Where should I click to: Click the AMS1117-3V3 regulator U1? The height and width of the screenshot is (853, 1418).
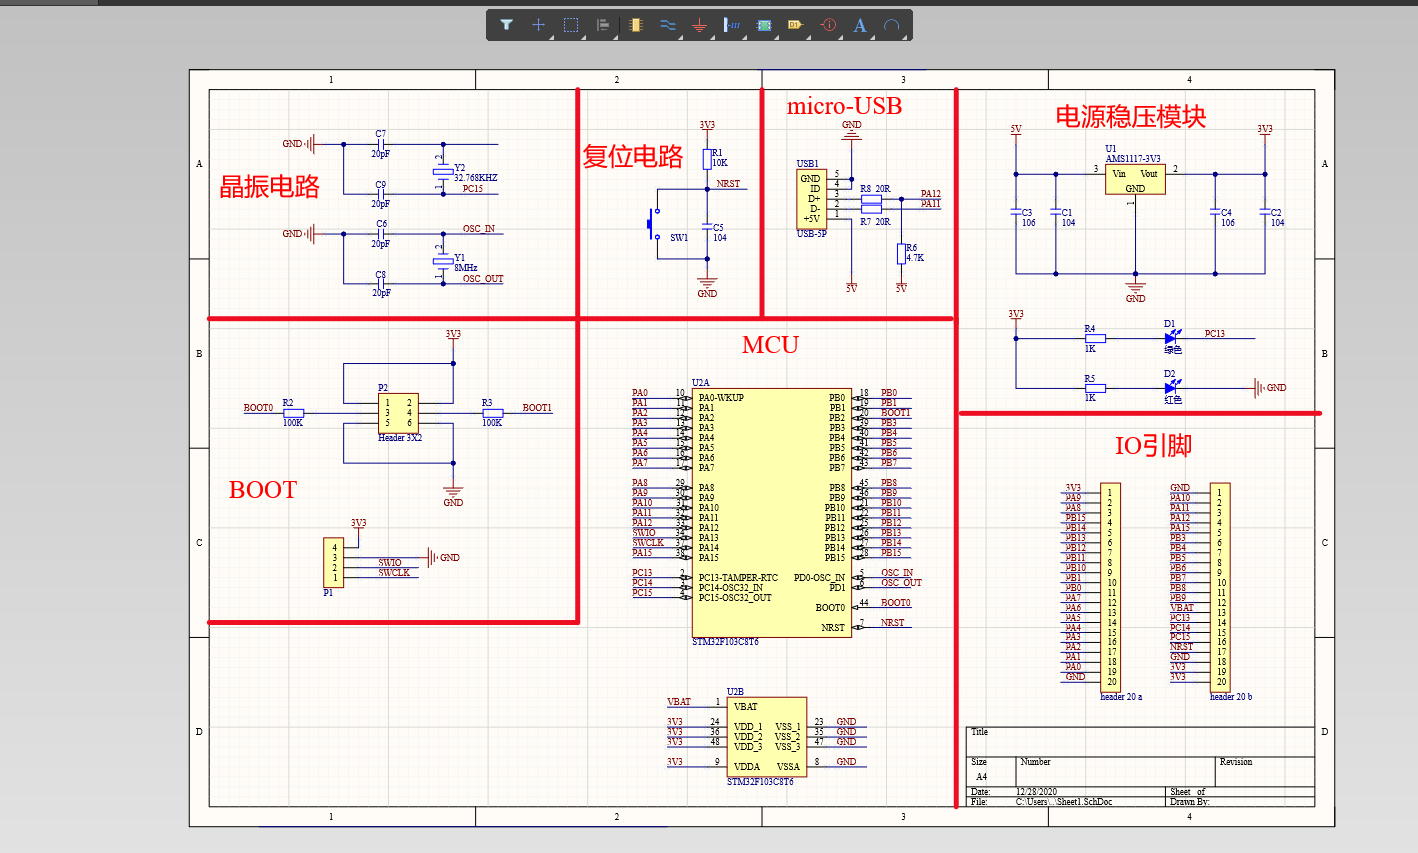(x=1135, y=180)
